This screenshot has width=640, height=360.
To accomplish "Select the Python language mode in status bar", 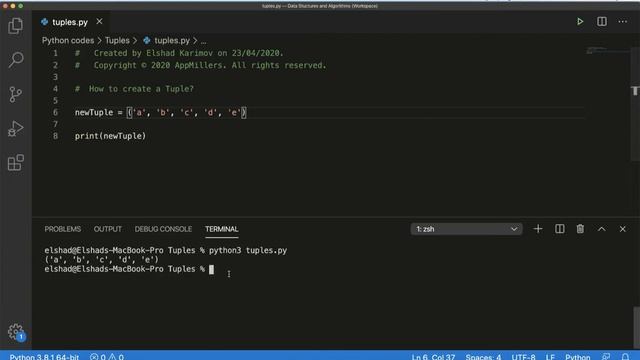I will pos(578,357).
